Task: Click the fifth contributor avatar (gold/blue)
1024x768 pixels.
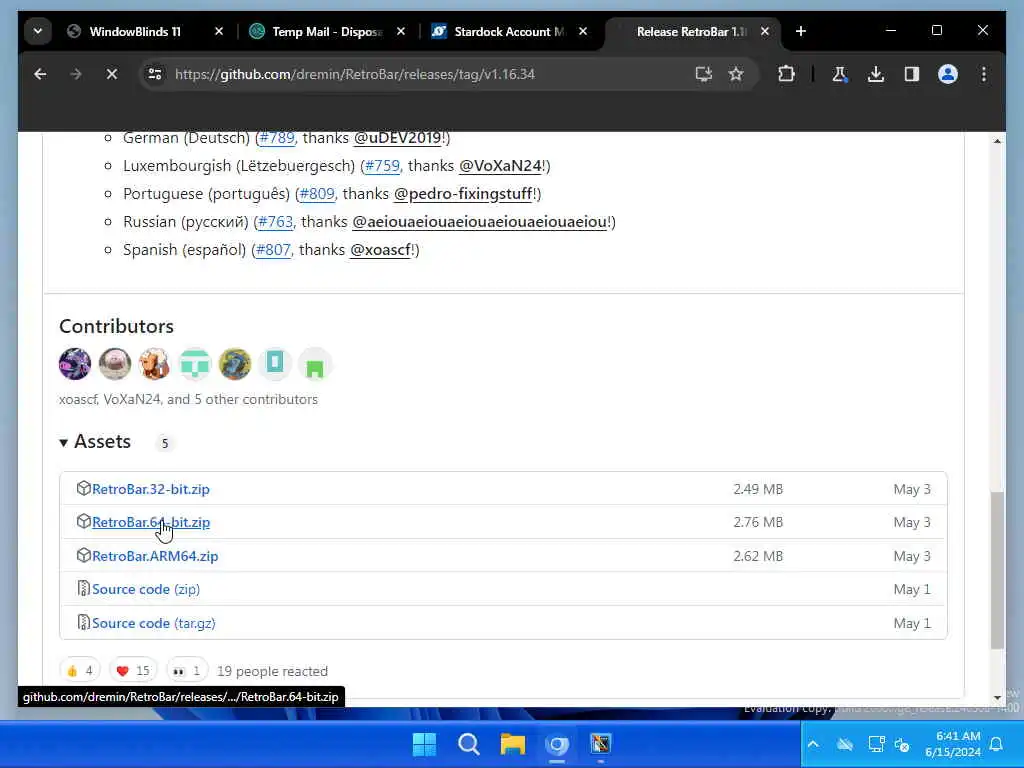Action: tap(234, 364)
